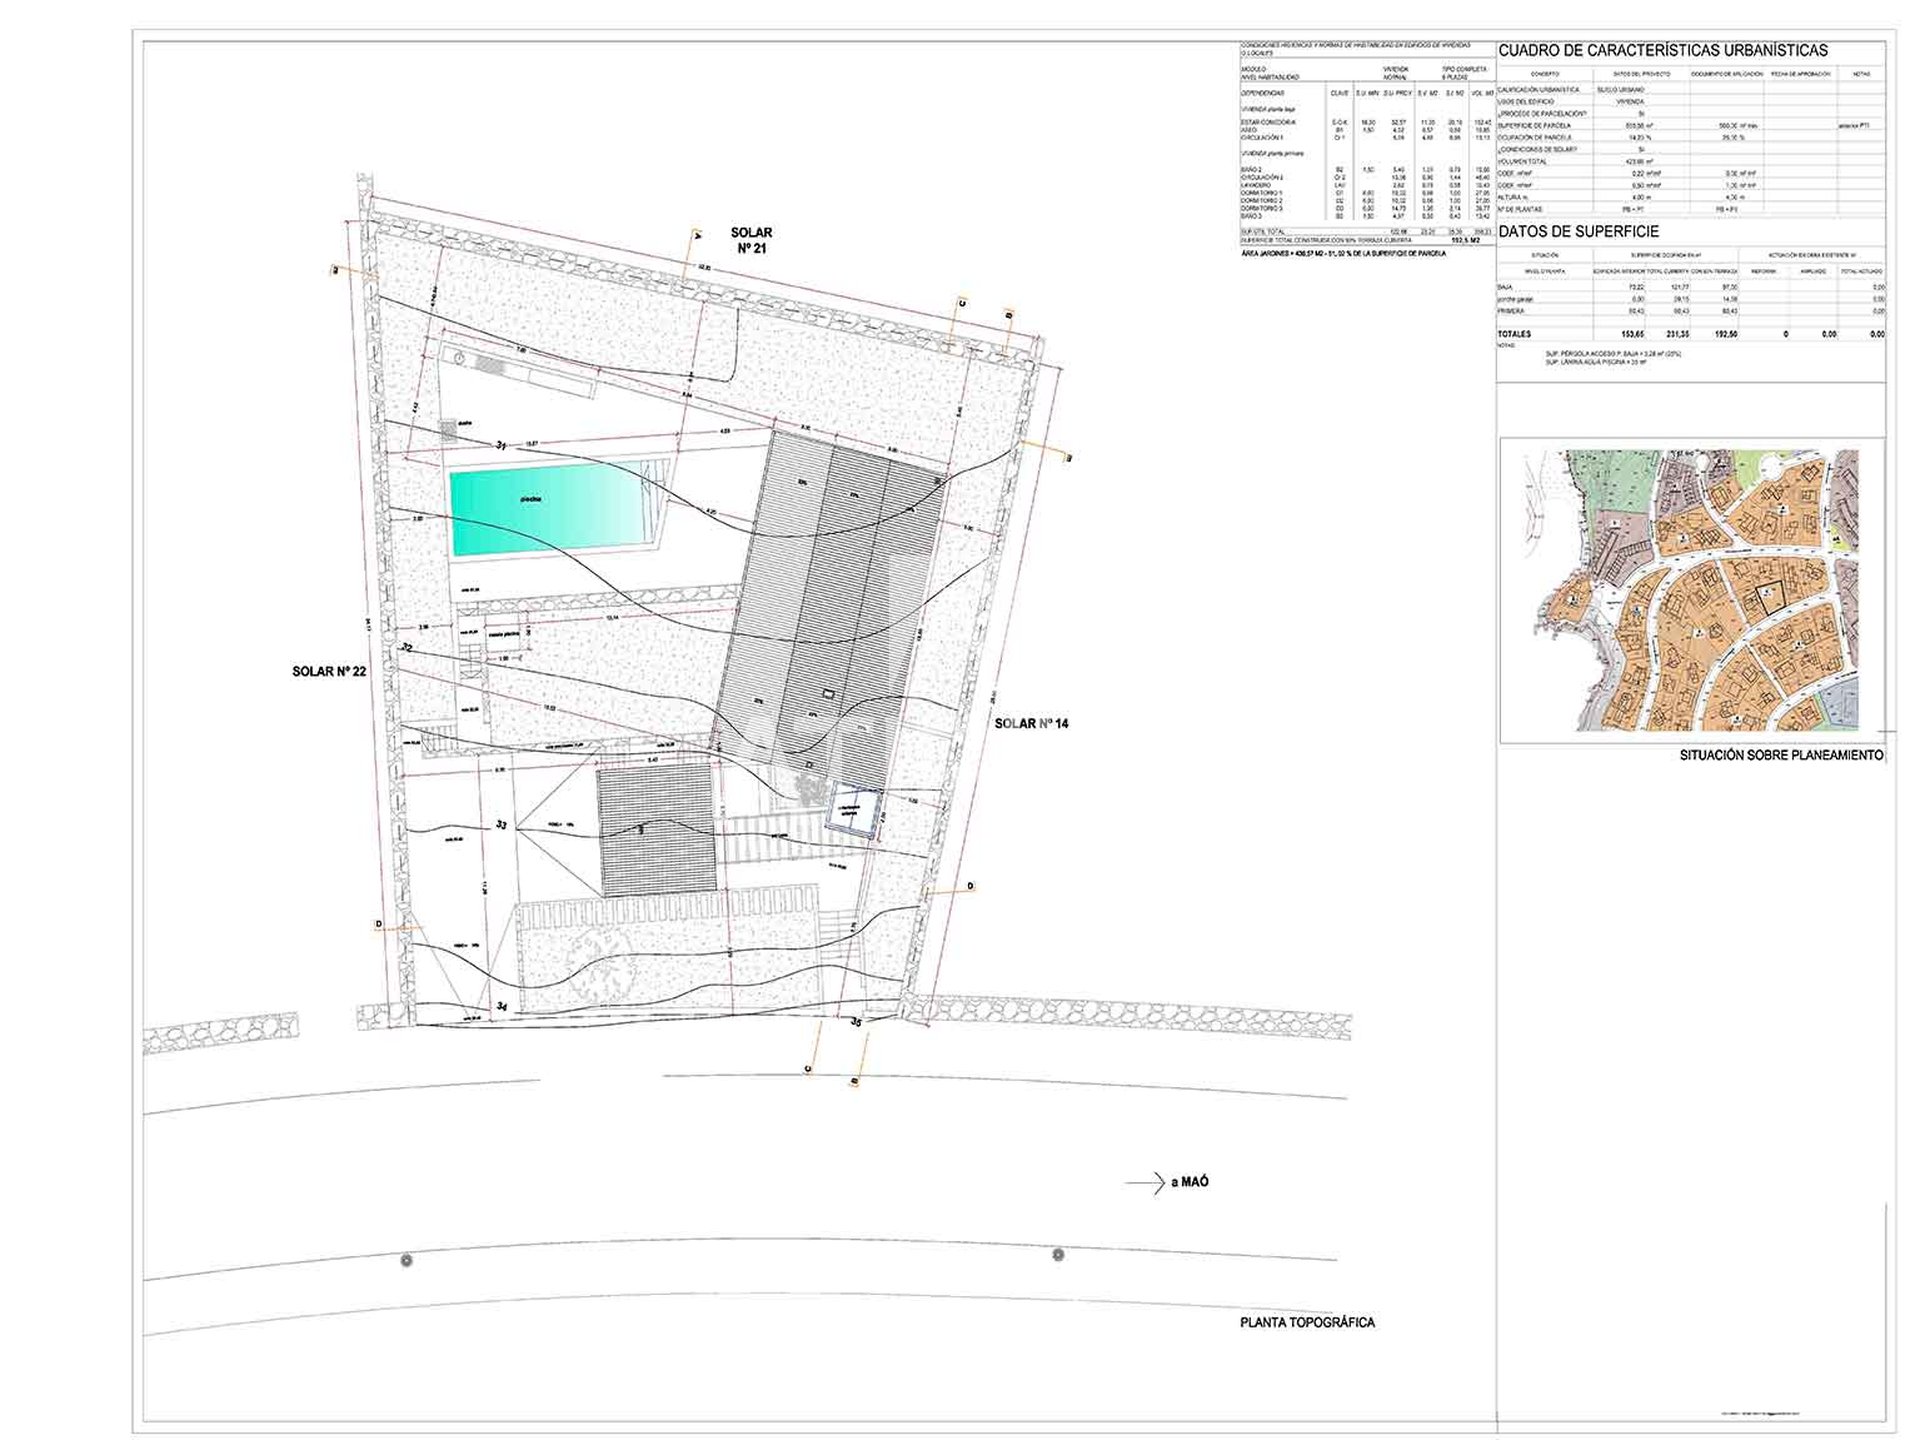Select the 'SOLAR Nº 14' label
This screenshot has height=1440, width=1920.
[x=1031, y=723]
